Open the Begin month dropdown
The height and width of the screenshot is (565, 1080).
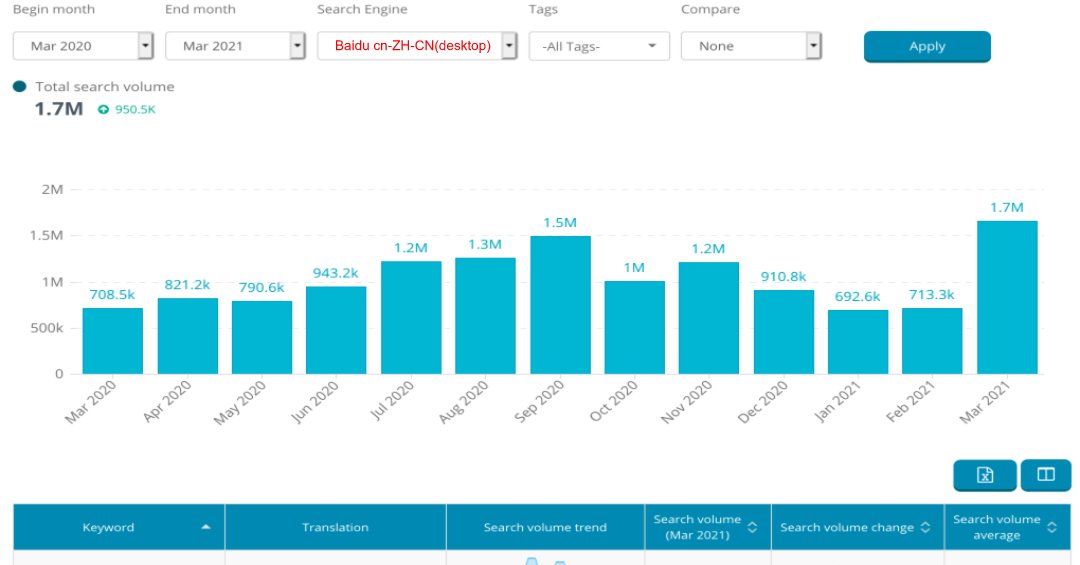click(x=145, y=46)
